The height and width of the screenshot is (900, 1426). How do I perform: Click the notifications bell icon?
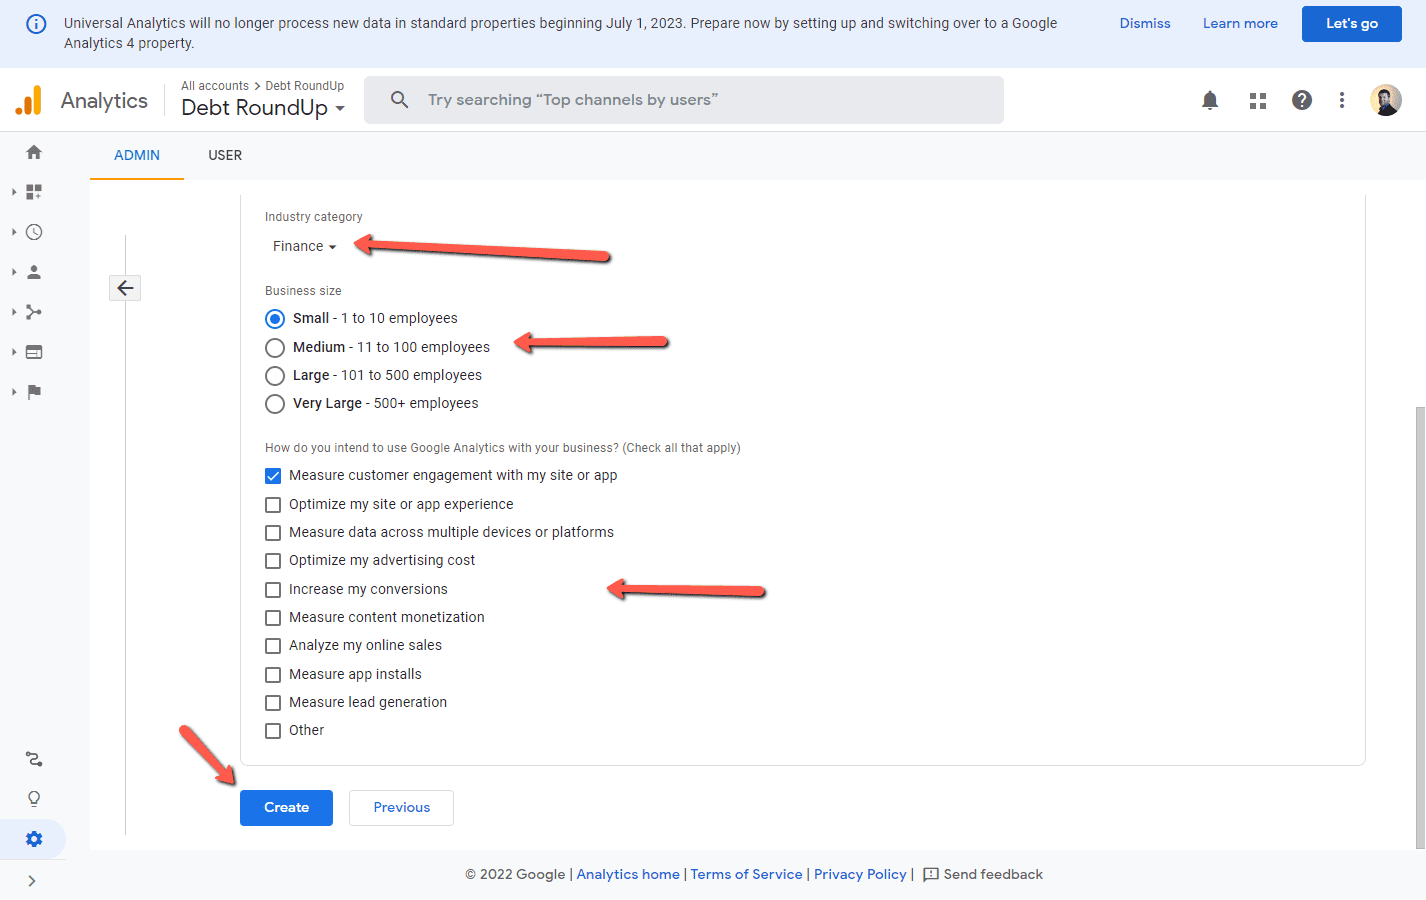1210,100
